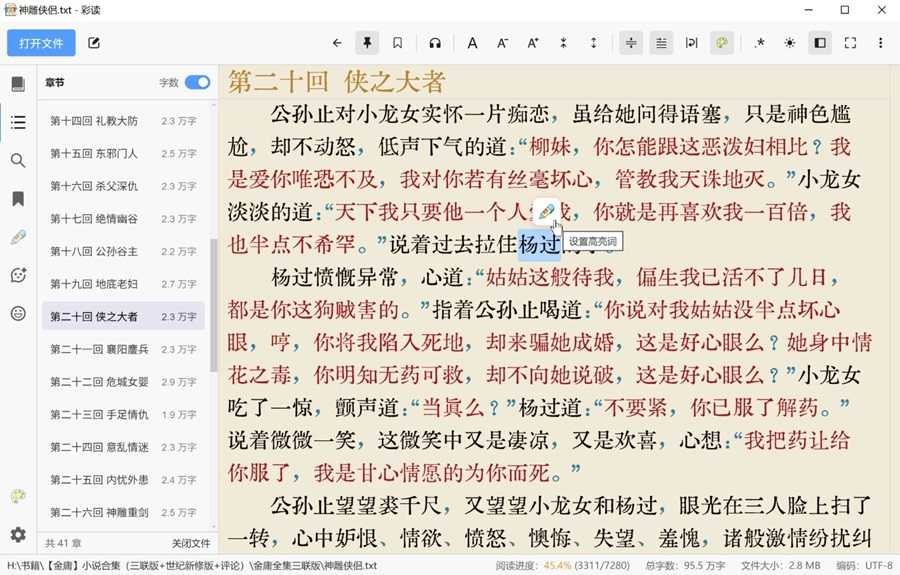Add a bookmark with the bookmark outline icon
The image size is (900, 575).
coord(397,43)
